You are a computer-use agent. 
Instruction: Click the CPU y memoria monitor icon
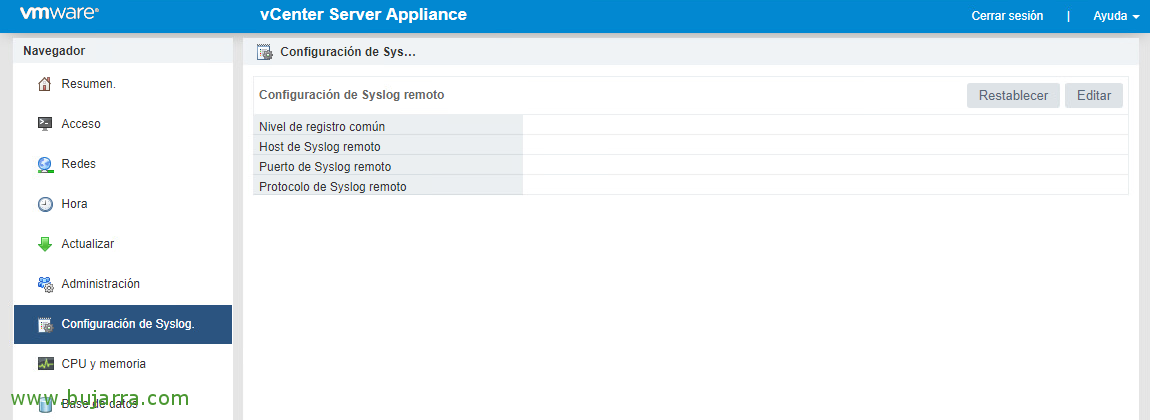point(45,364)
